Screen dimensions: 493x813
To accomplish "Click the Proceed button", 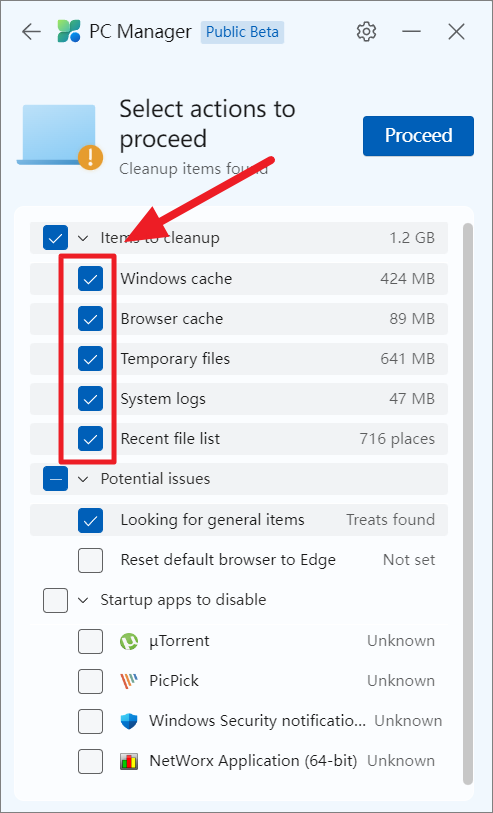I will (418, 136).
